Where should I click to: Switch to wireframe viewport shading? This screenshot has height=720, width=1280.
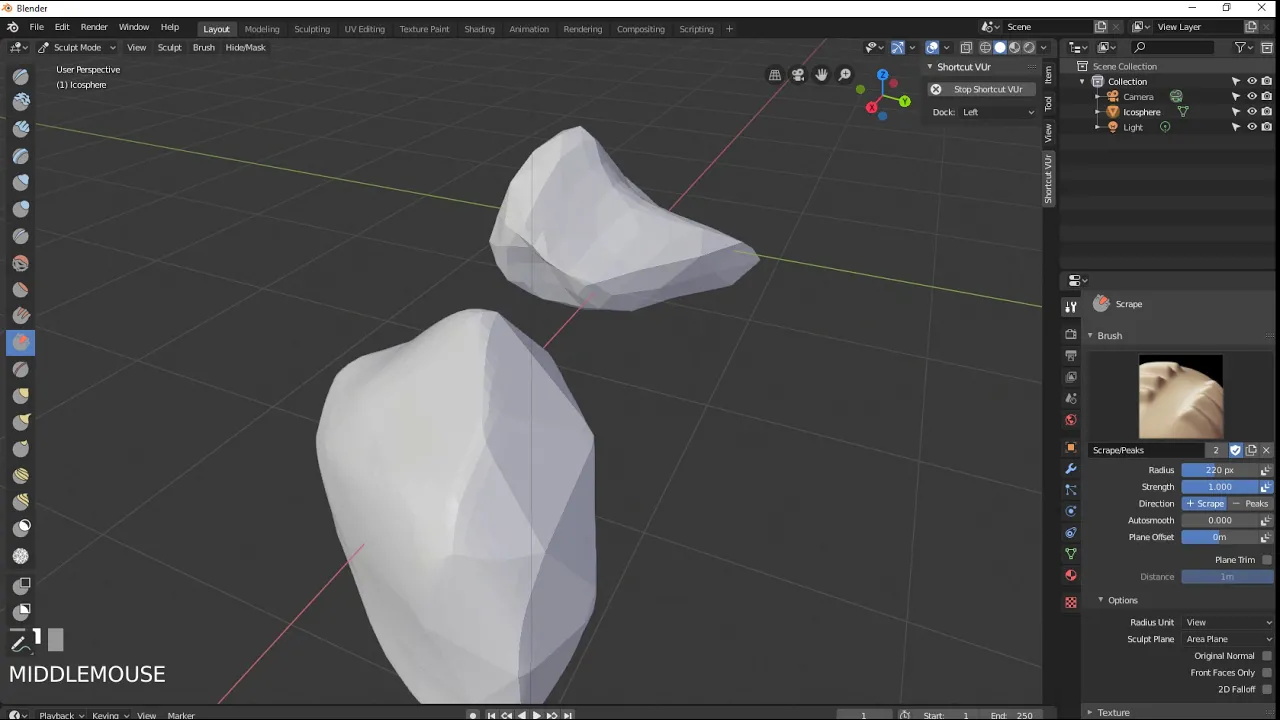pos(986,47)
